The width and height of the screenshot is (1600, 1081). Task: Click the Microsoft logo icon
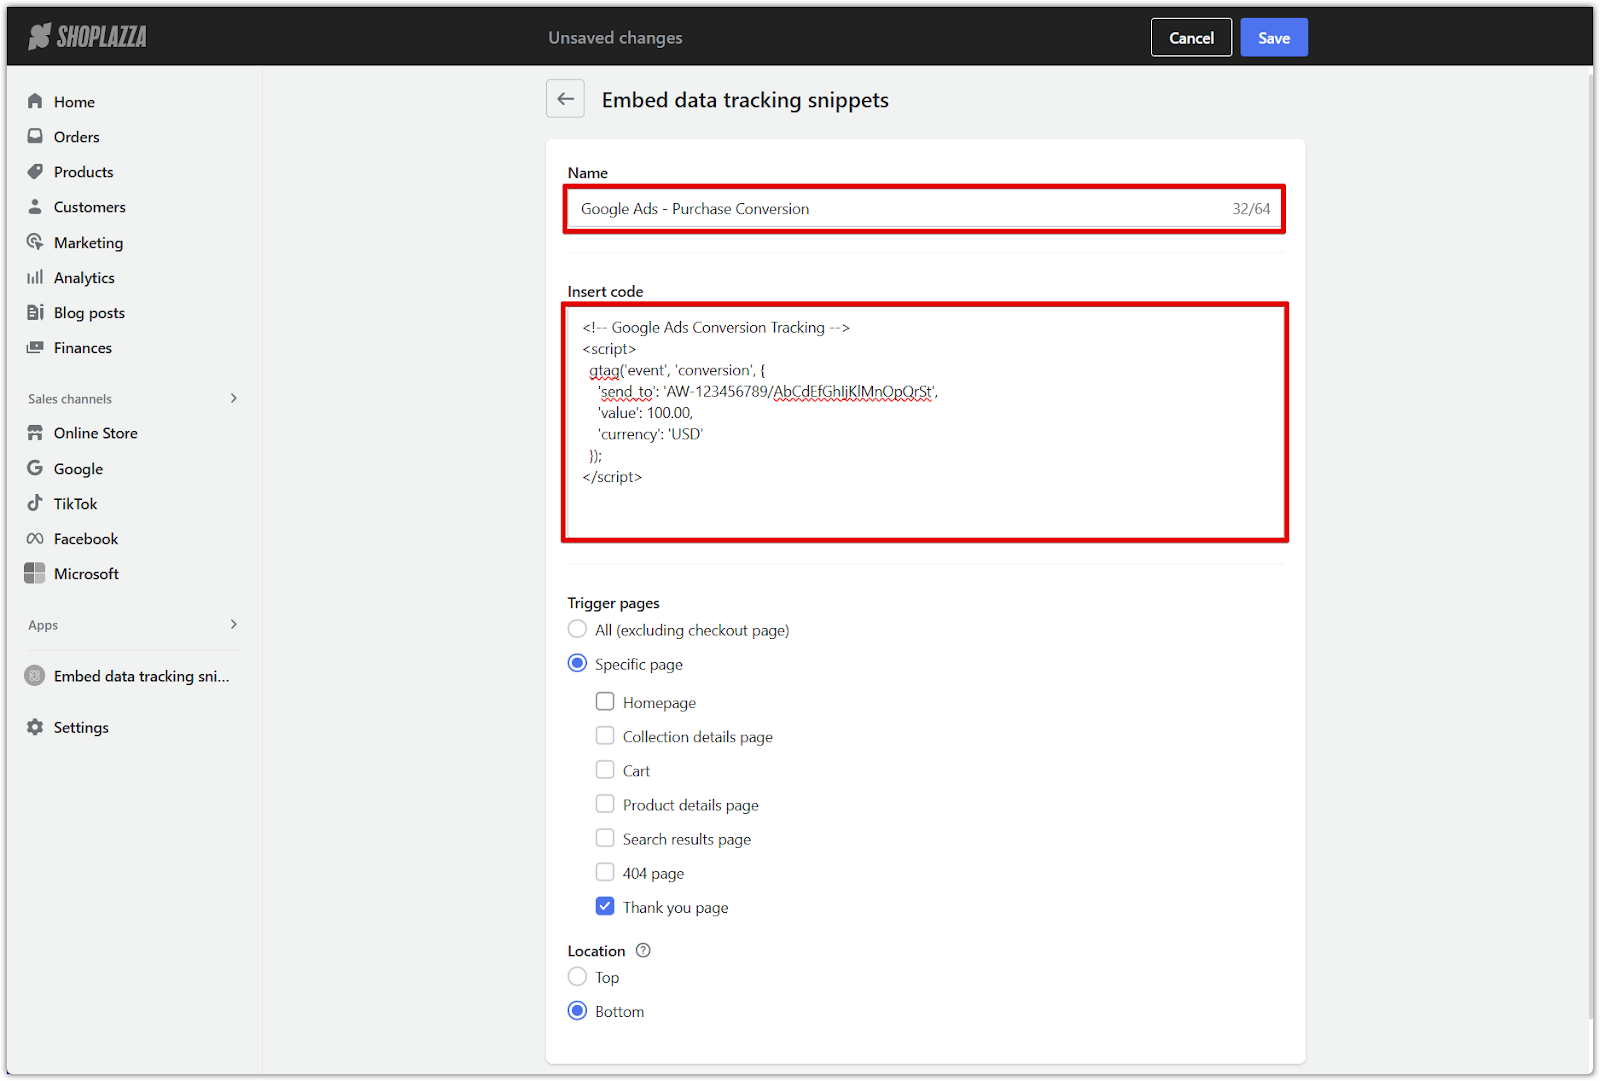tap(35, 573)
